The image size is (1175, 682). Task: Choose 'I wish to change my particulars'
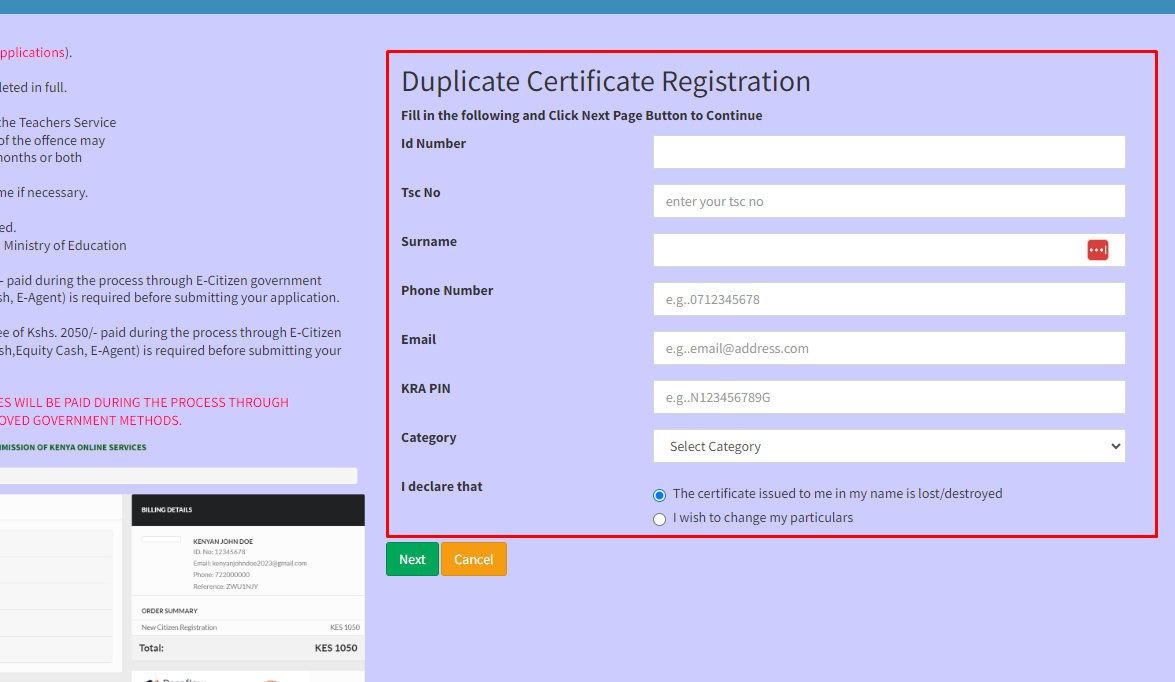click(x=659, y=519)
